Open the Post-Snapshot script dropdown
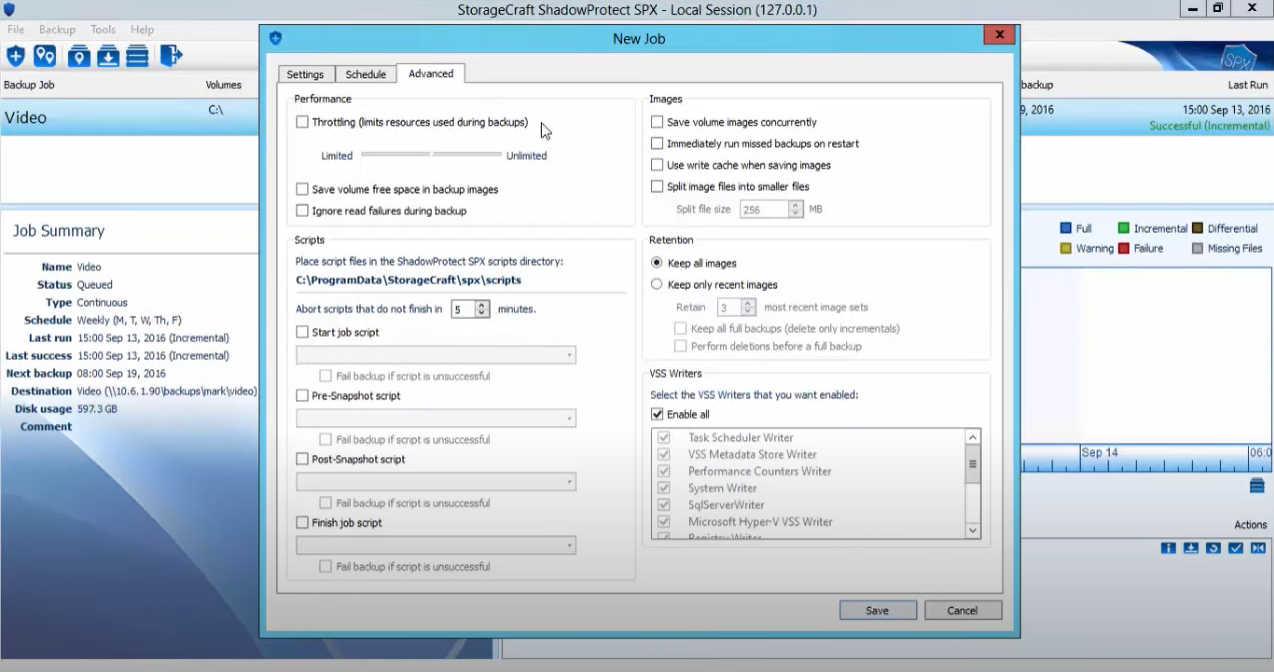The image size is (1274, 672). (x=568, y=481)
